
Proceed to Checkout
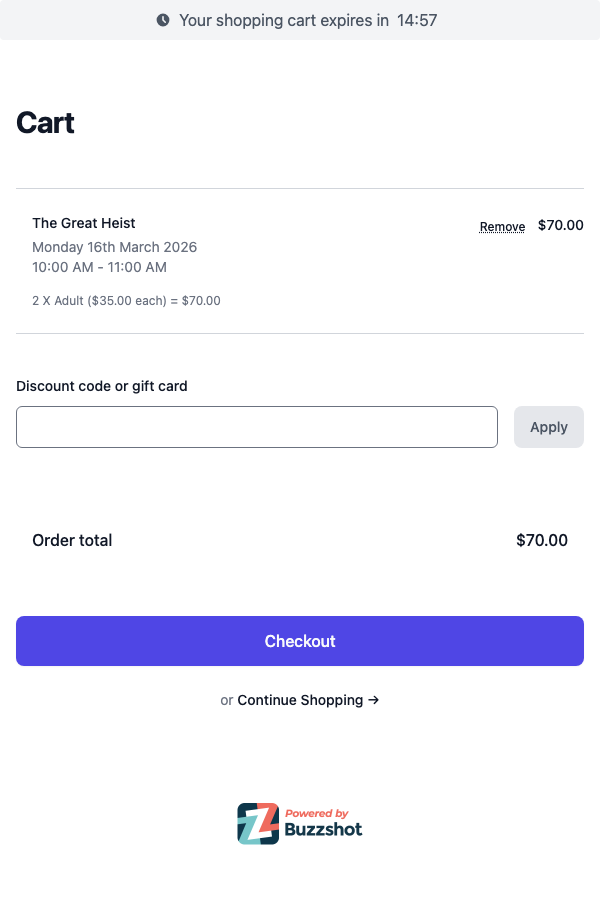tap(300, 641)
